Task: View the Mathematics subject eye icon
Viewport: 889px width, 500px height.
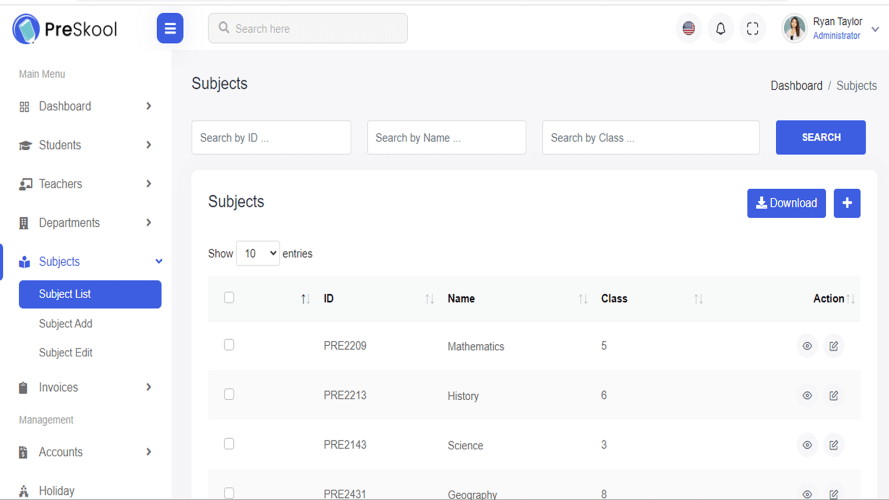Action: pyautogui.click(x=807, y=346)
